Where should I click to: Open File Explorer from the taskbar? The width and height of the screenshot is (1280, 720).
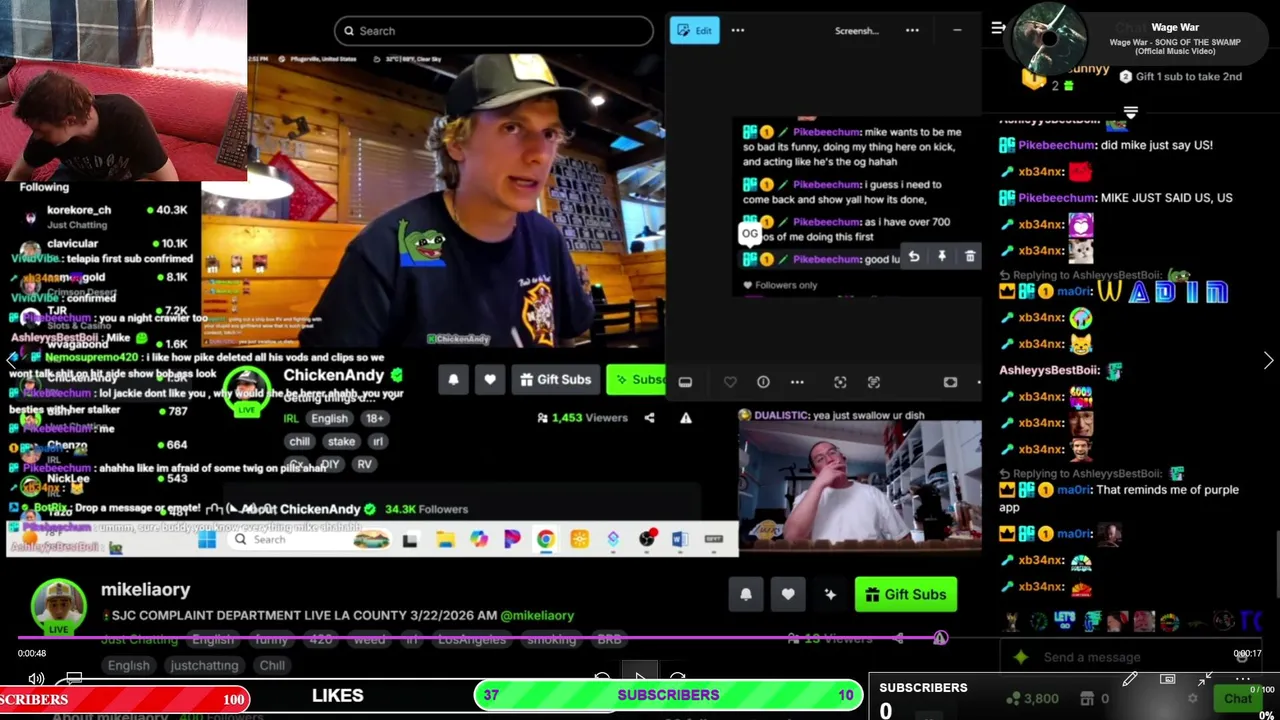445,540
